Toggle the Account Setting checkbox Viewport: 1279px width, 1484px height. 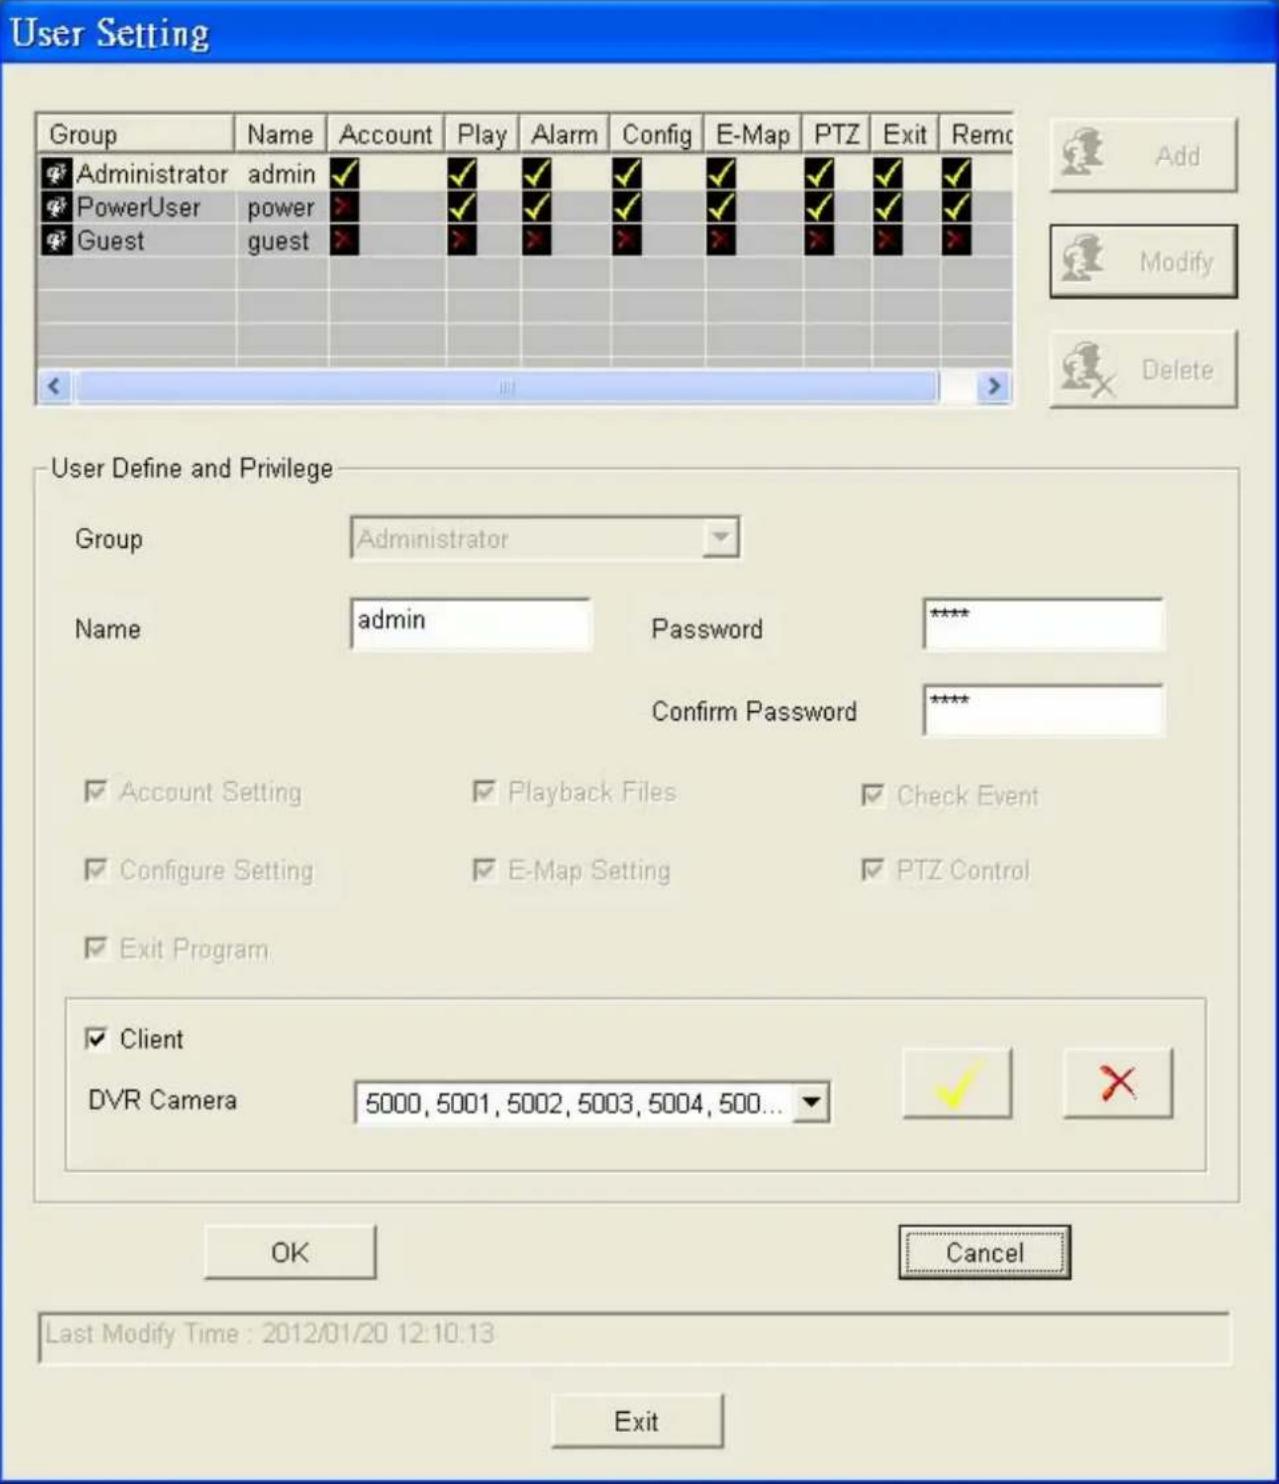(96, 792)
